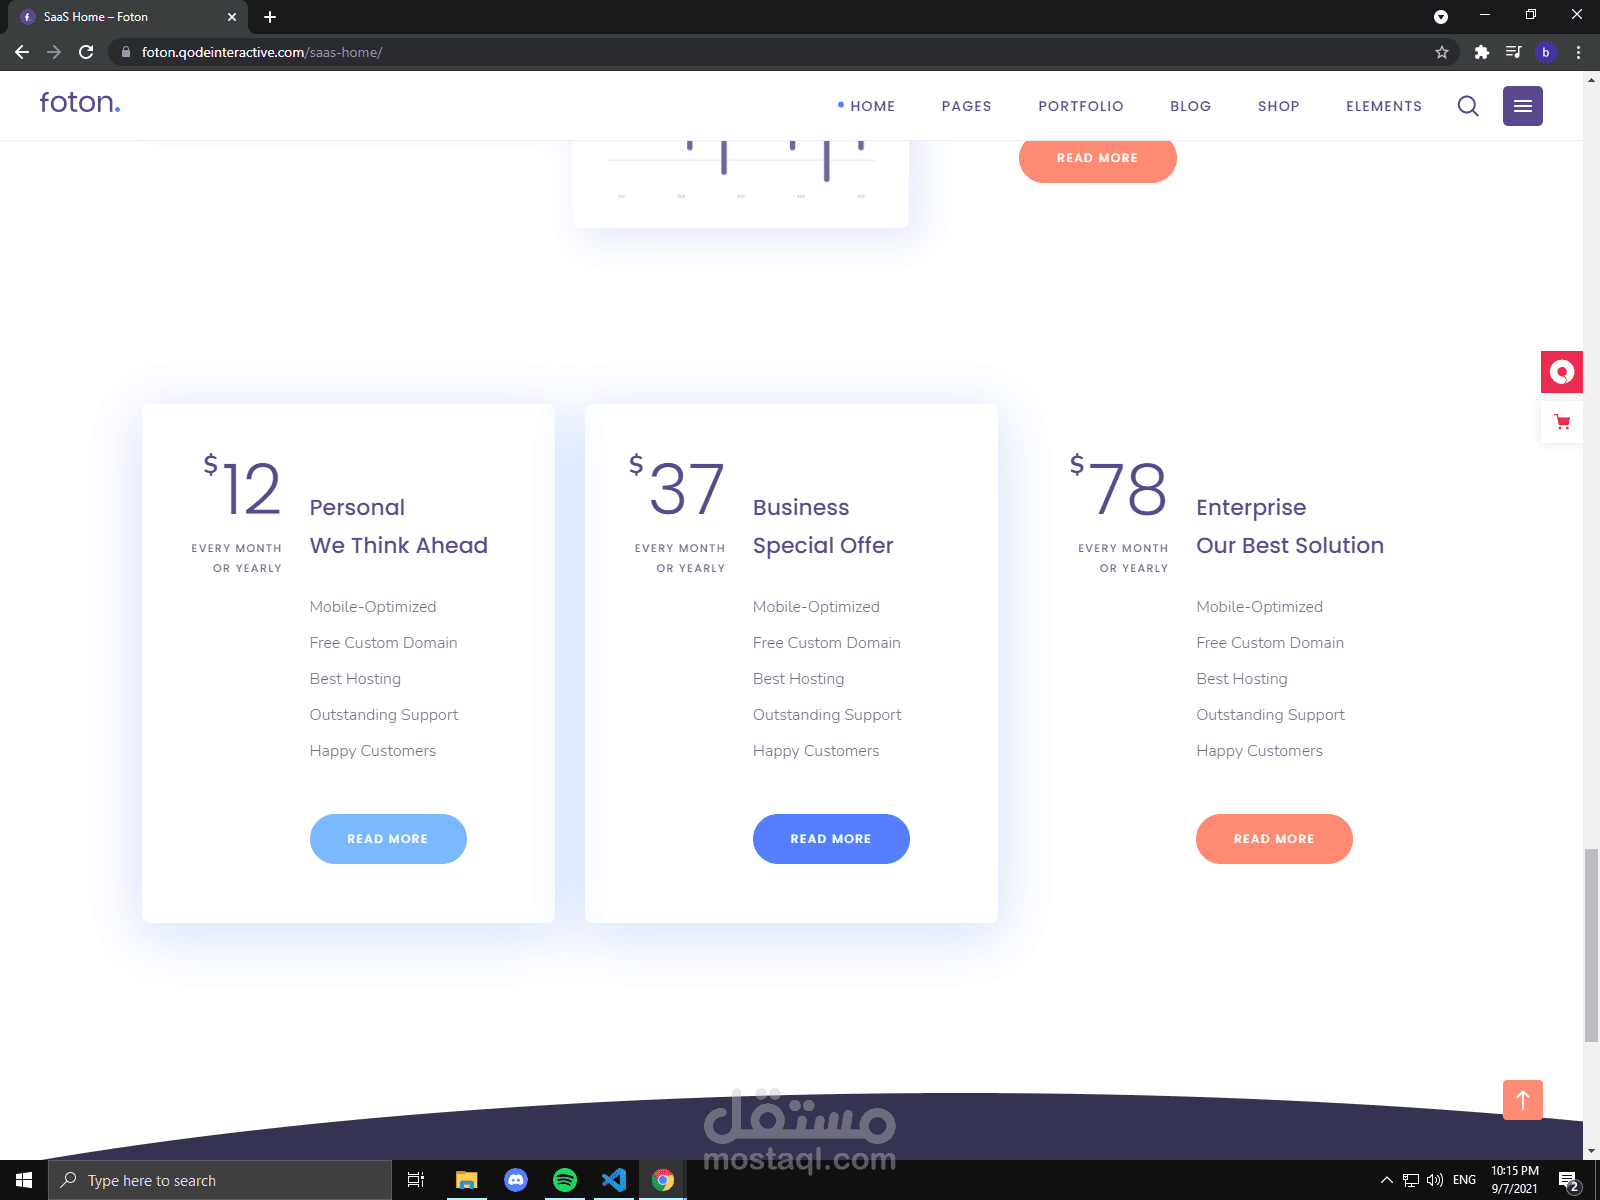Open network tray icon

[1411, 1180]
